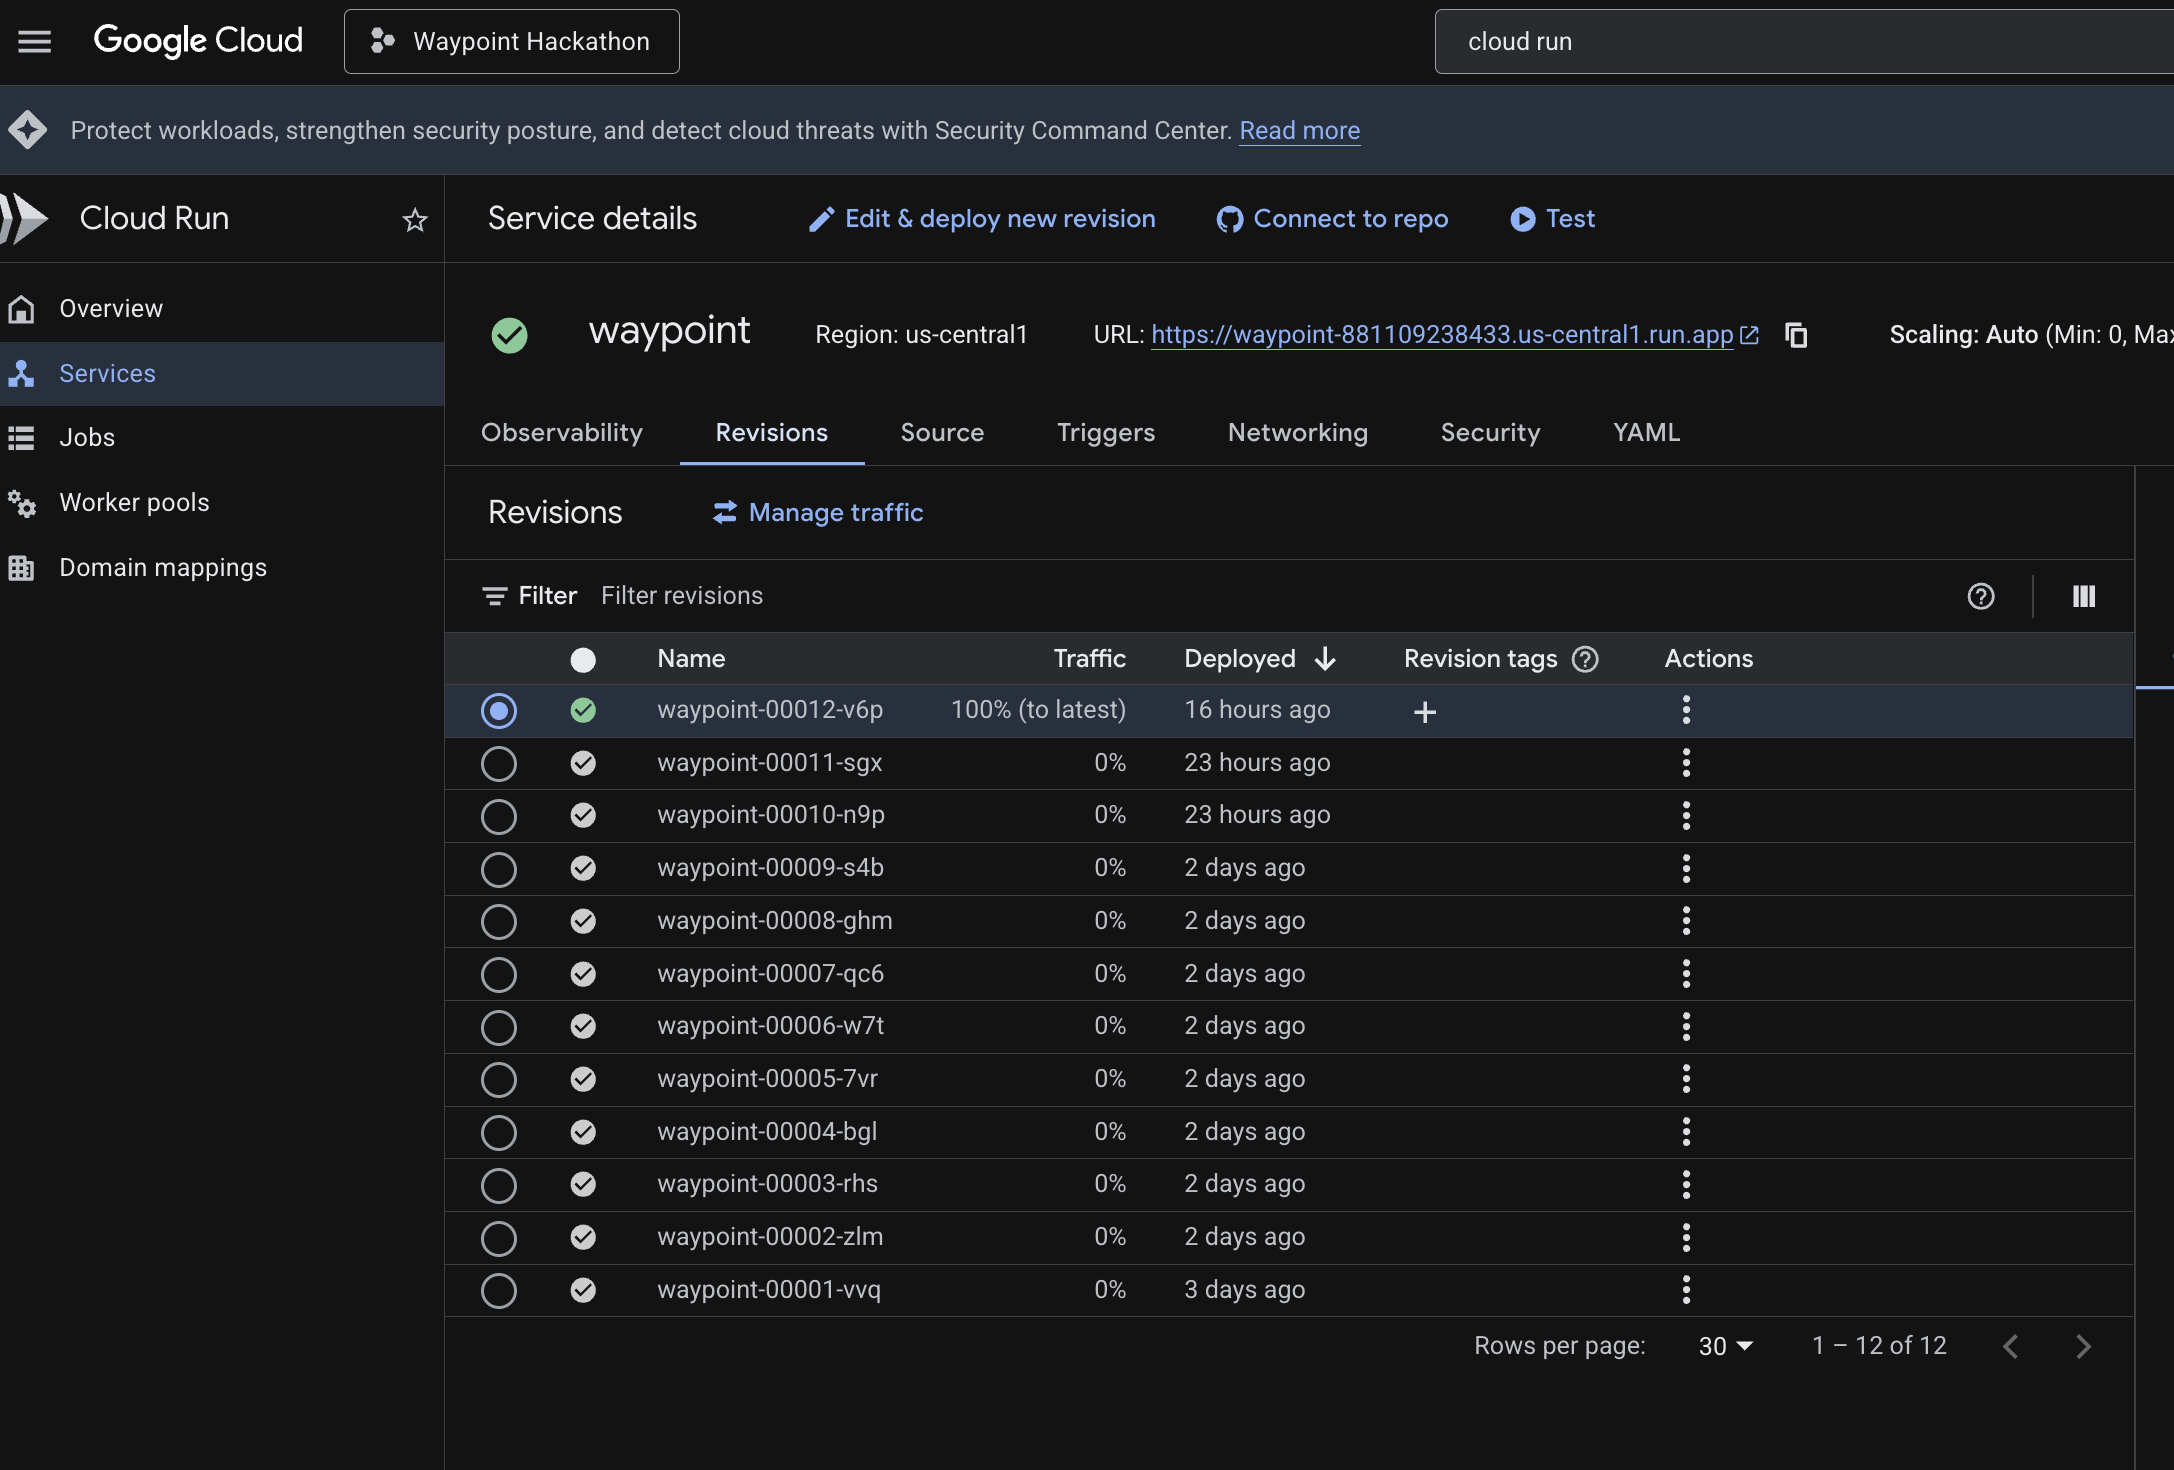Viewport: 2174px width, 1470px height.
Task: Open actions menu for waypoint-00011-sgx
Action: [x=1686, y=763]
